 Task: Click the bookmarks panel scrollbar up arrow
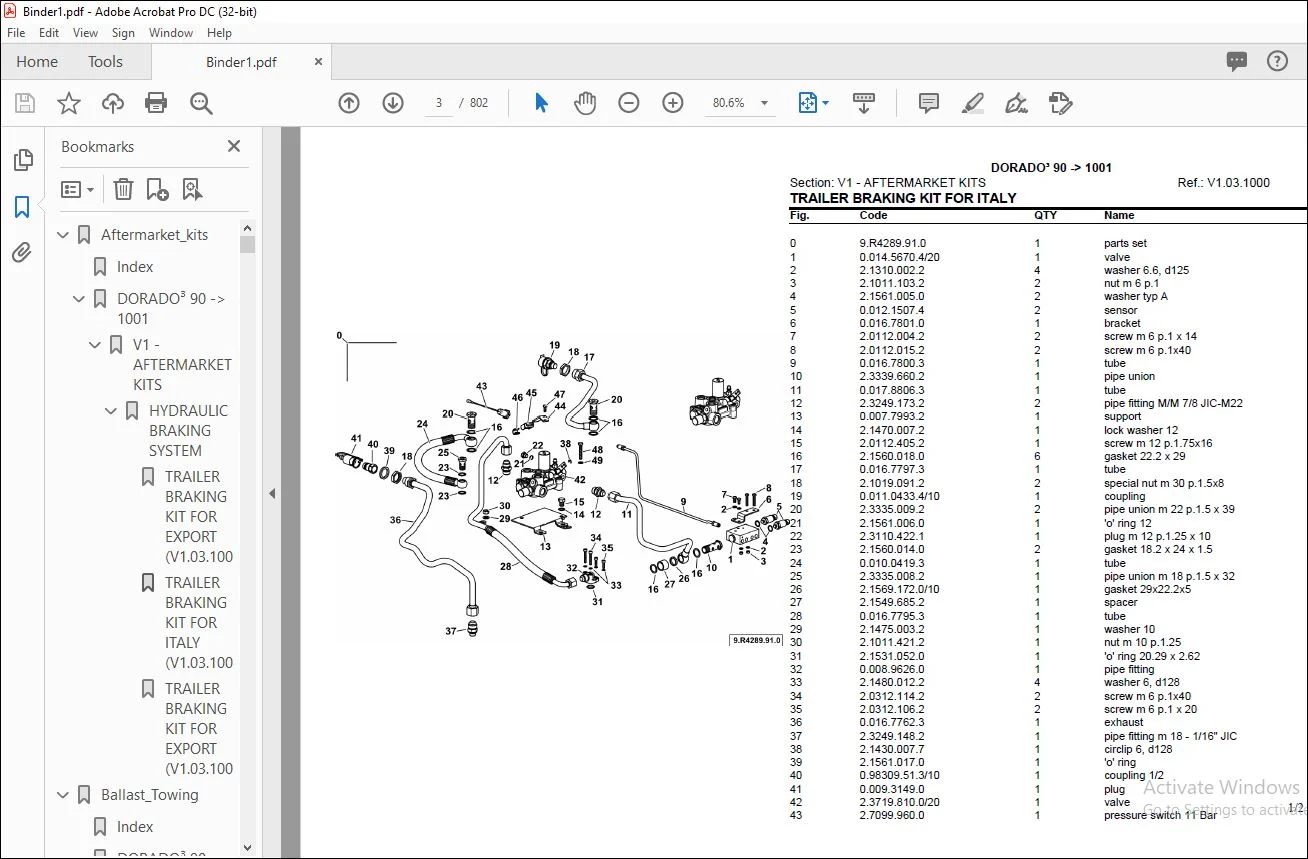pyautogui.click(x=248, y=229)
